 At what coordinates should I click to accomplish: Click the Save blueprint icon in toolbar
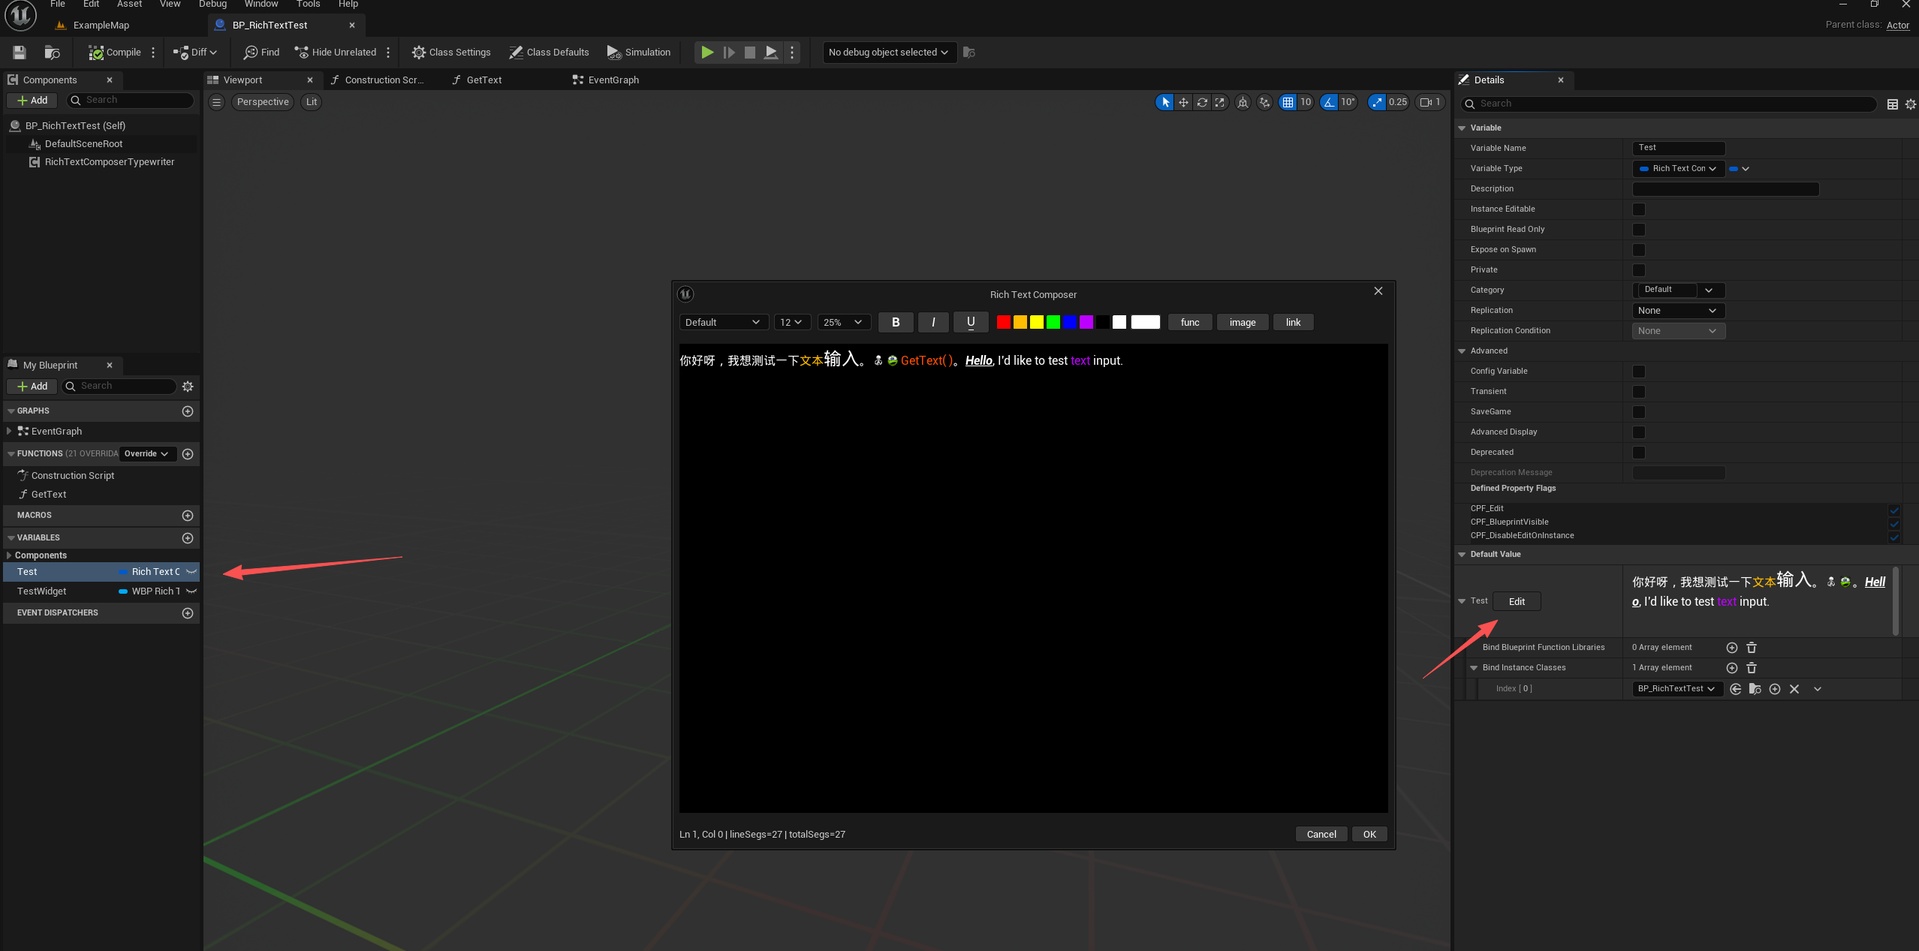coord(19,52)
